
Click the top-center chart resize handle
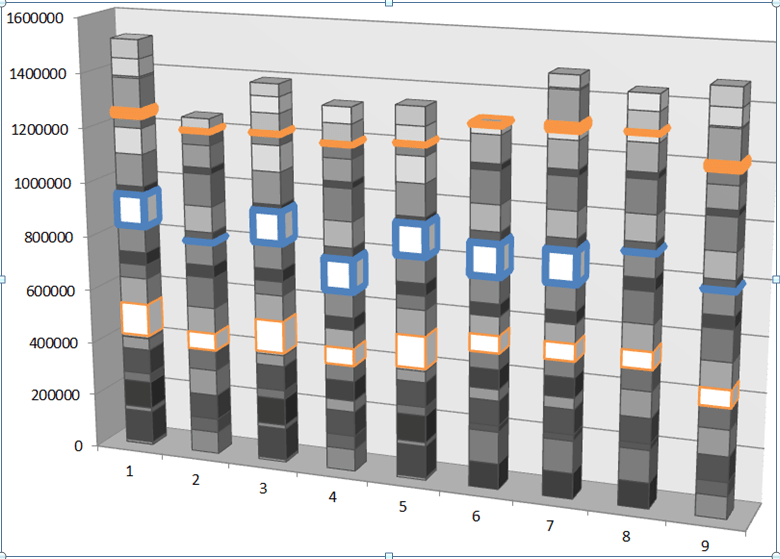(x=390, y=3)
